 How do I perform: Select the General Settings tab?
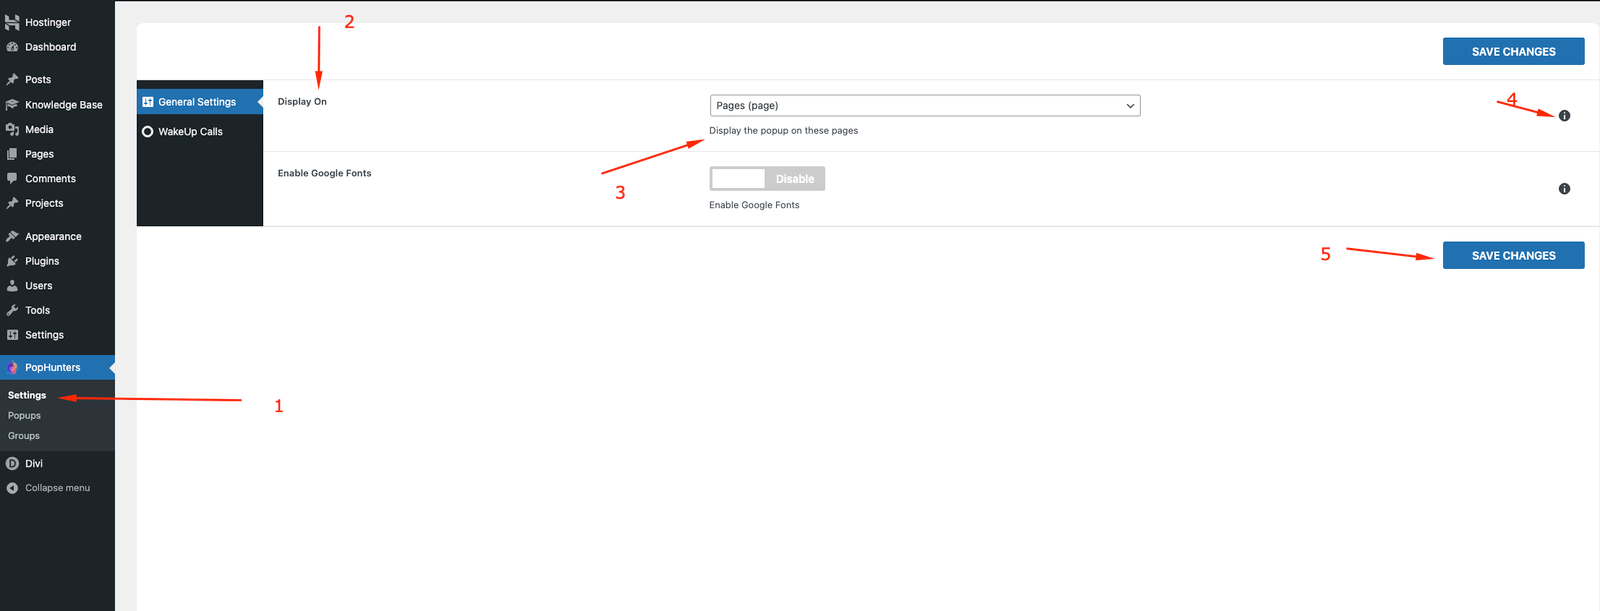(196, 102)
